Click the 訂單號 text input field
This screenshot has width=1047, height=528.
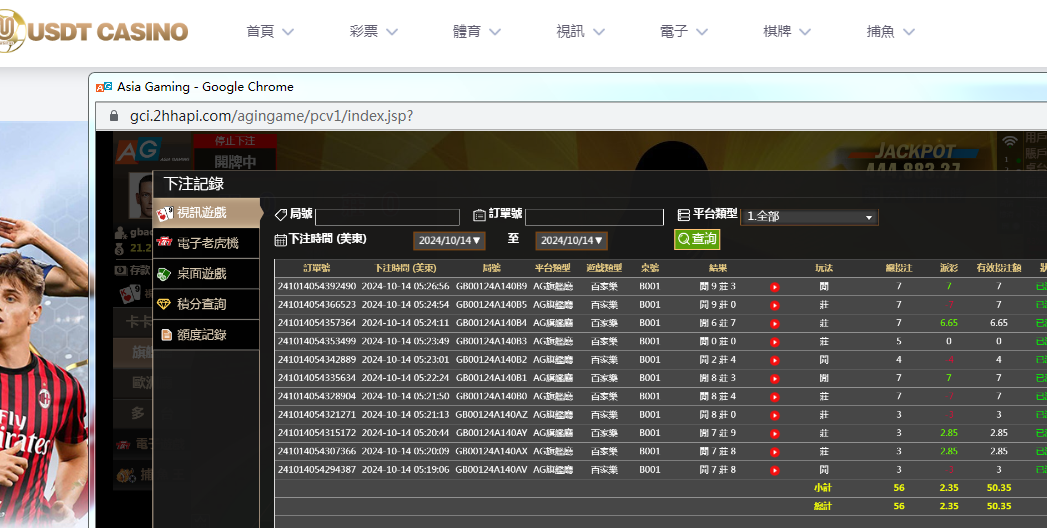click(594, 217)
